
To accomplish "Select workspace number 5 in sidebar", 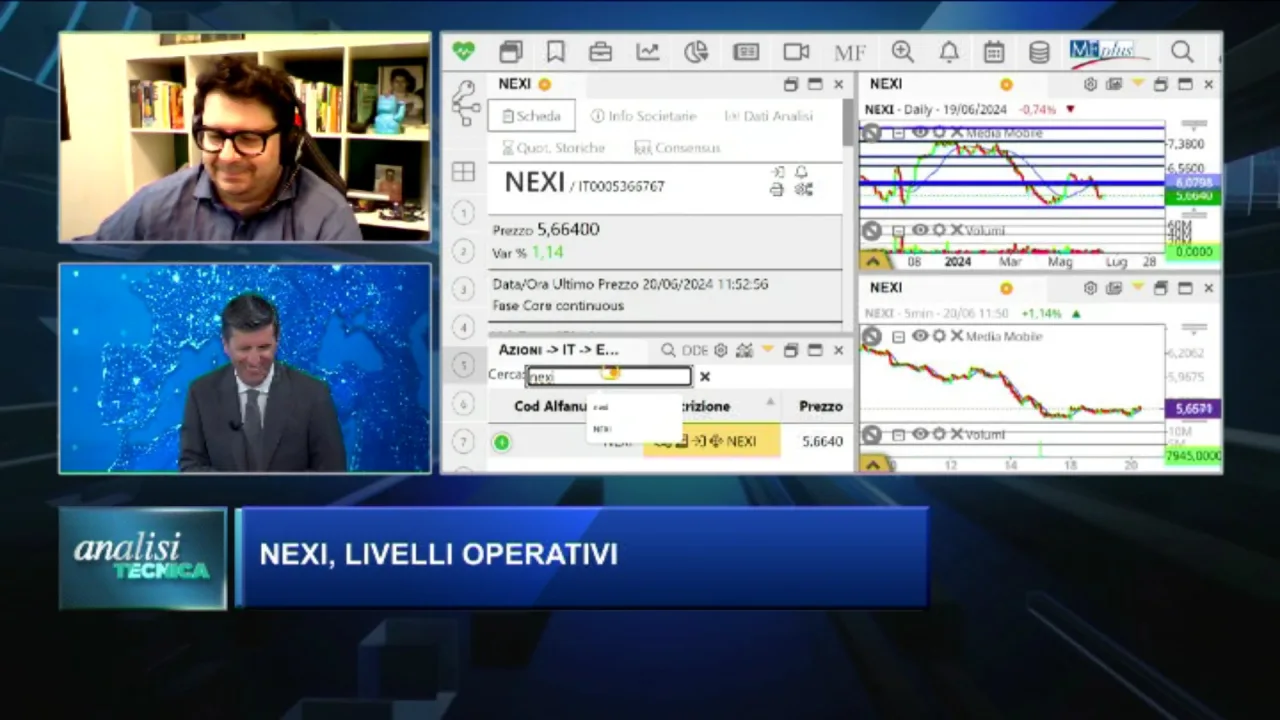I will pos(462,365).
